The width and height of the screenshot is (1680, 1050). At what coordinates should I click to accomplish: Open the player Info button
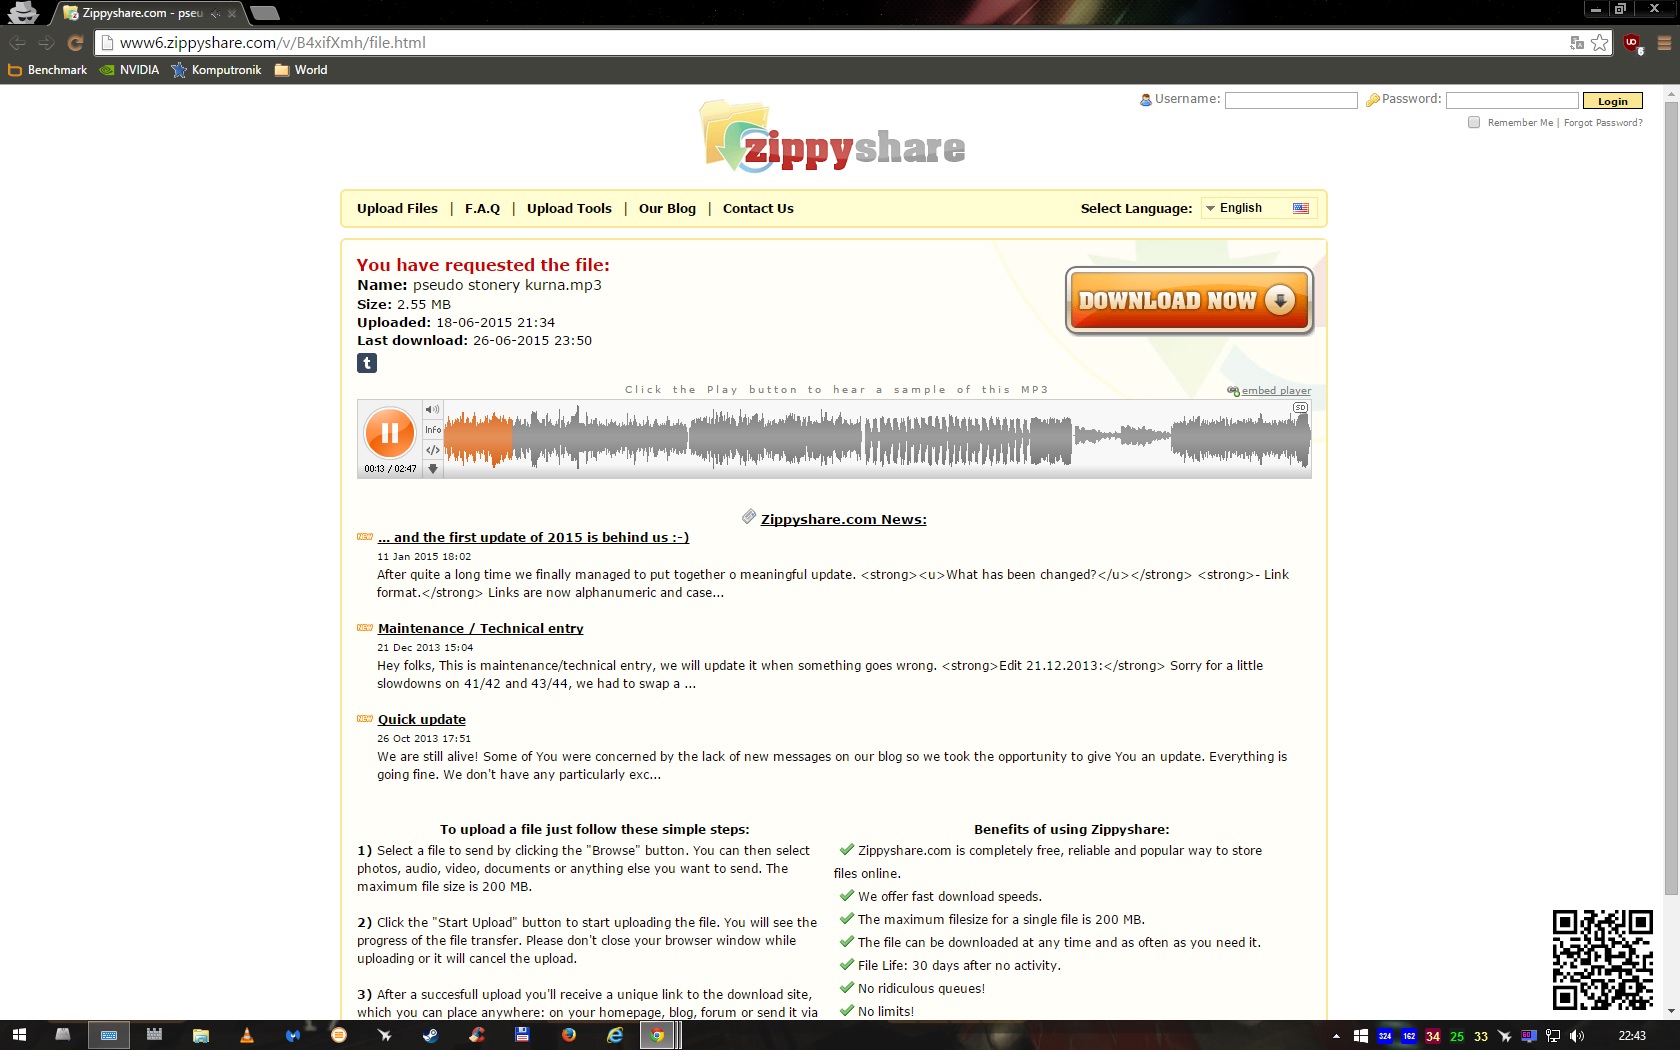pyautogui.click(x=432, y=430)
